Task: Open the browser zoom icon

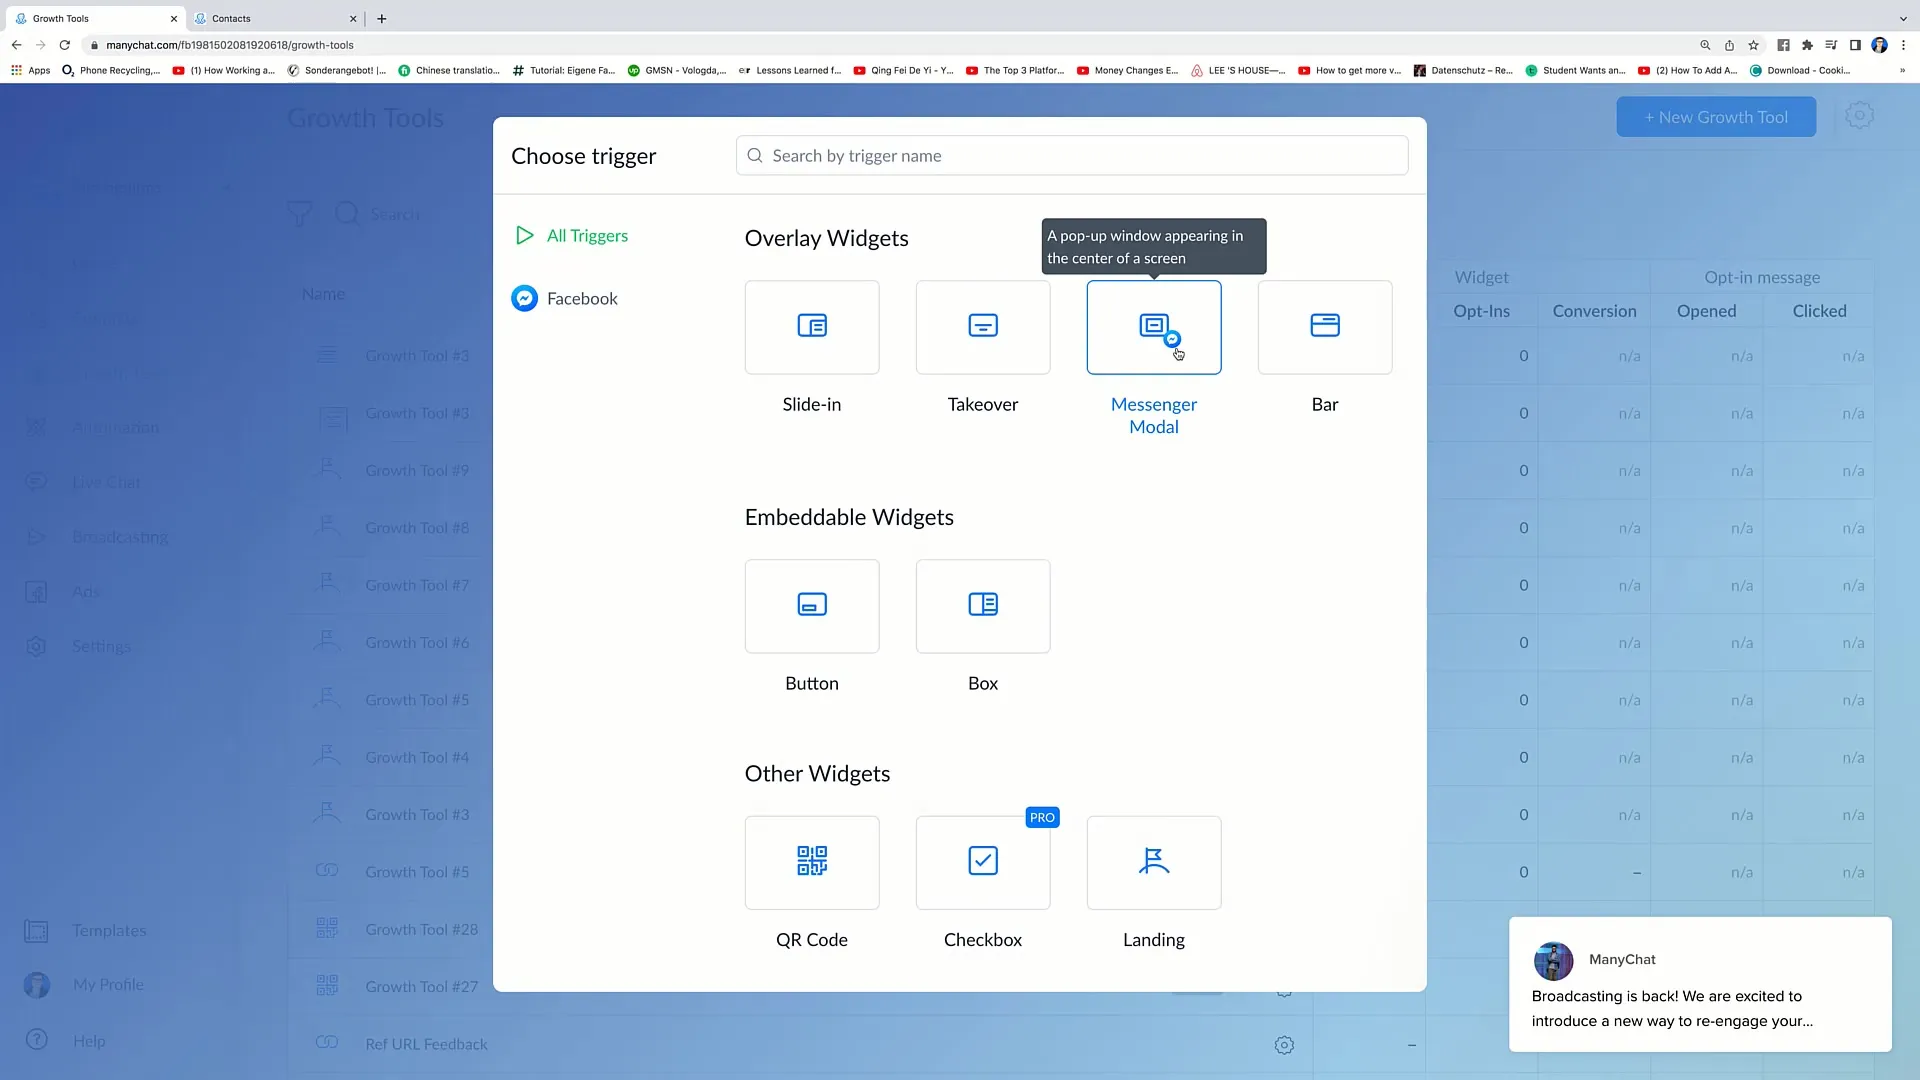Action: [1705, 45]
